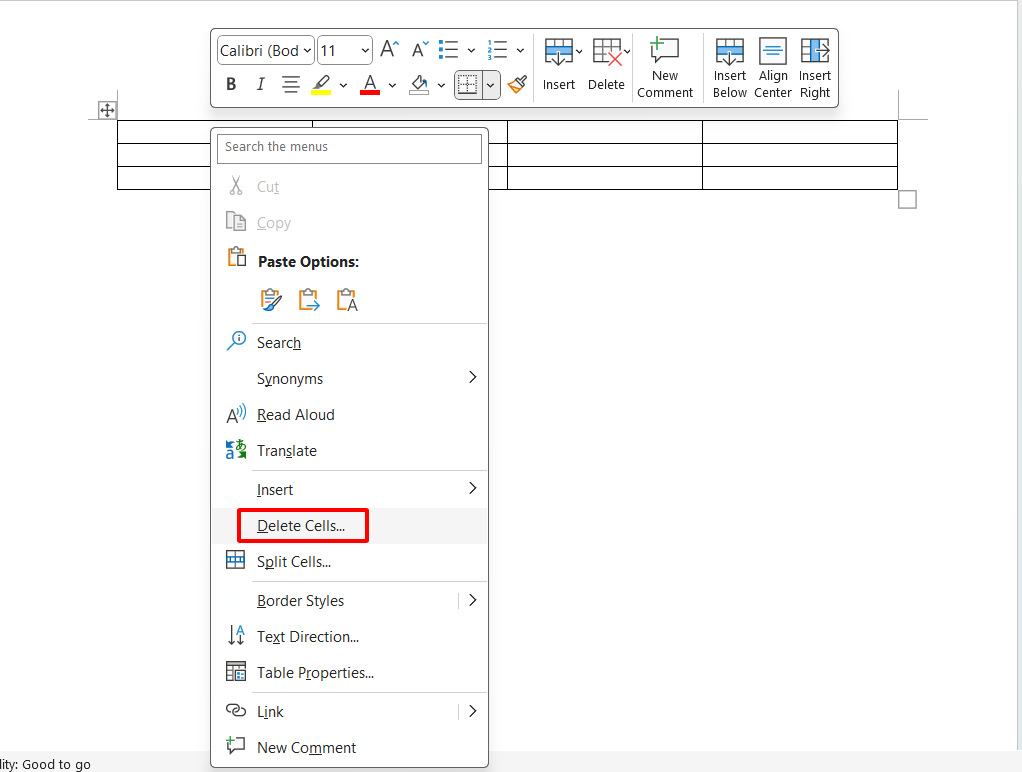The image size is (1022, 772).
Task: Open the font size dropdown
Action: 345,50
